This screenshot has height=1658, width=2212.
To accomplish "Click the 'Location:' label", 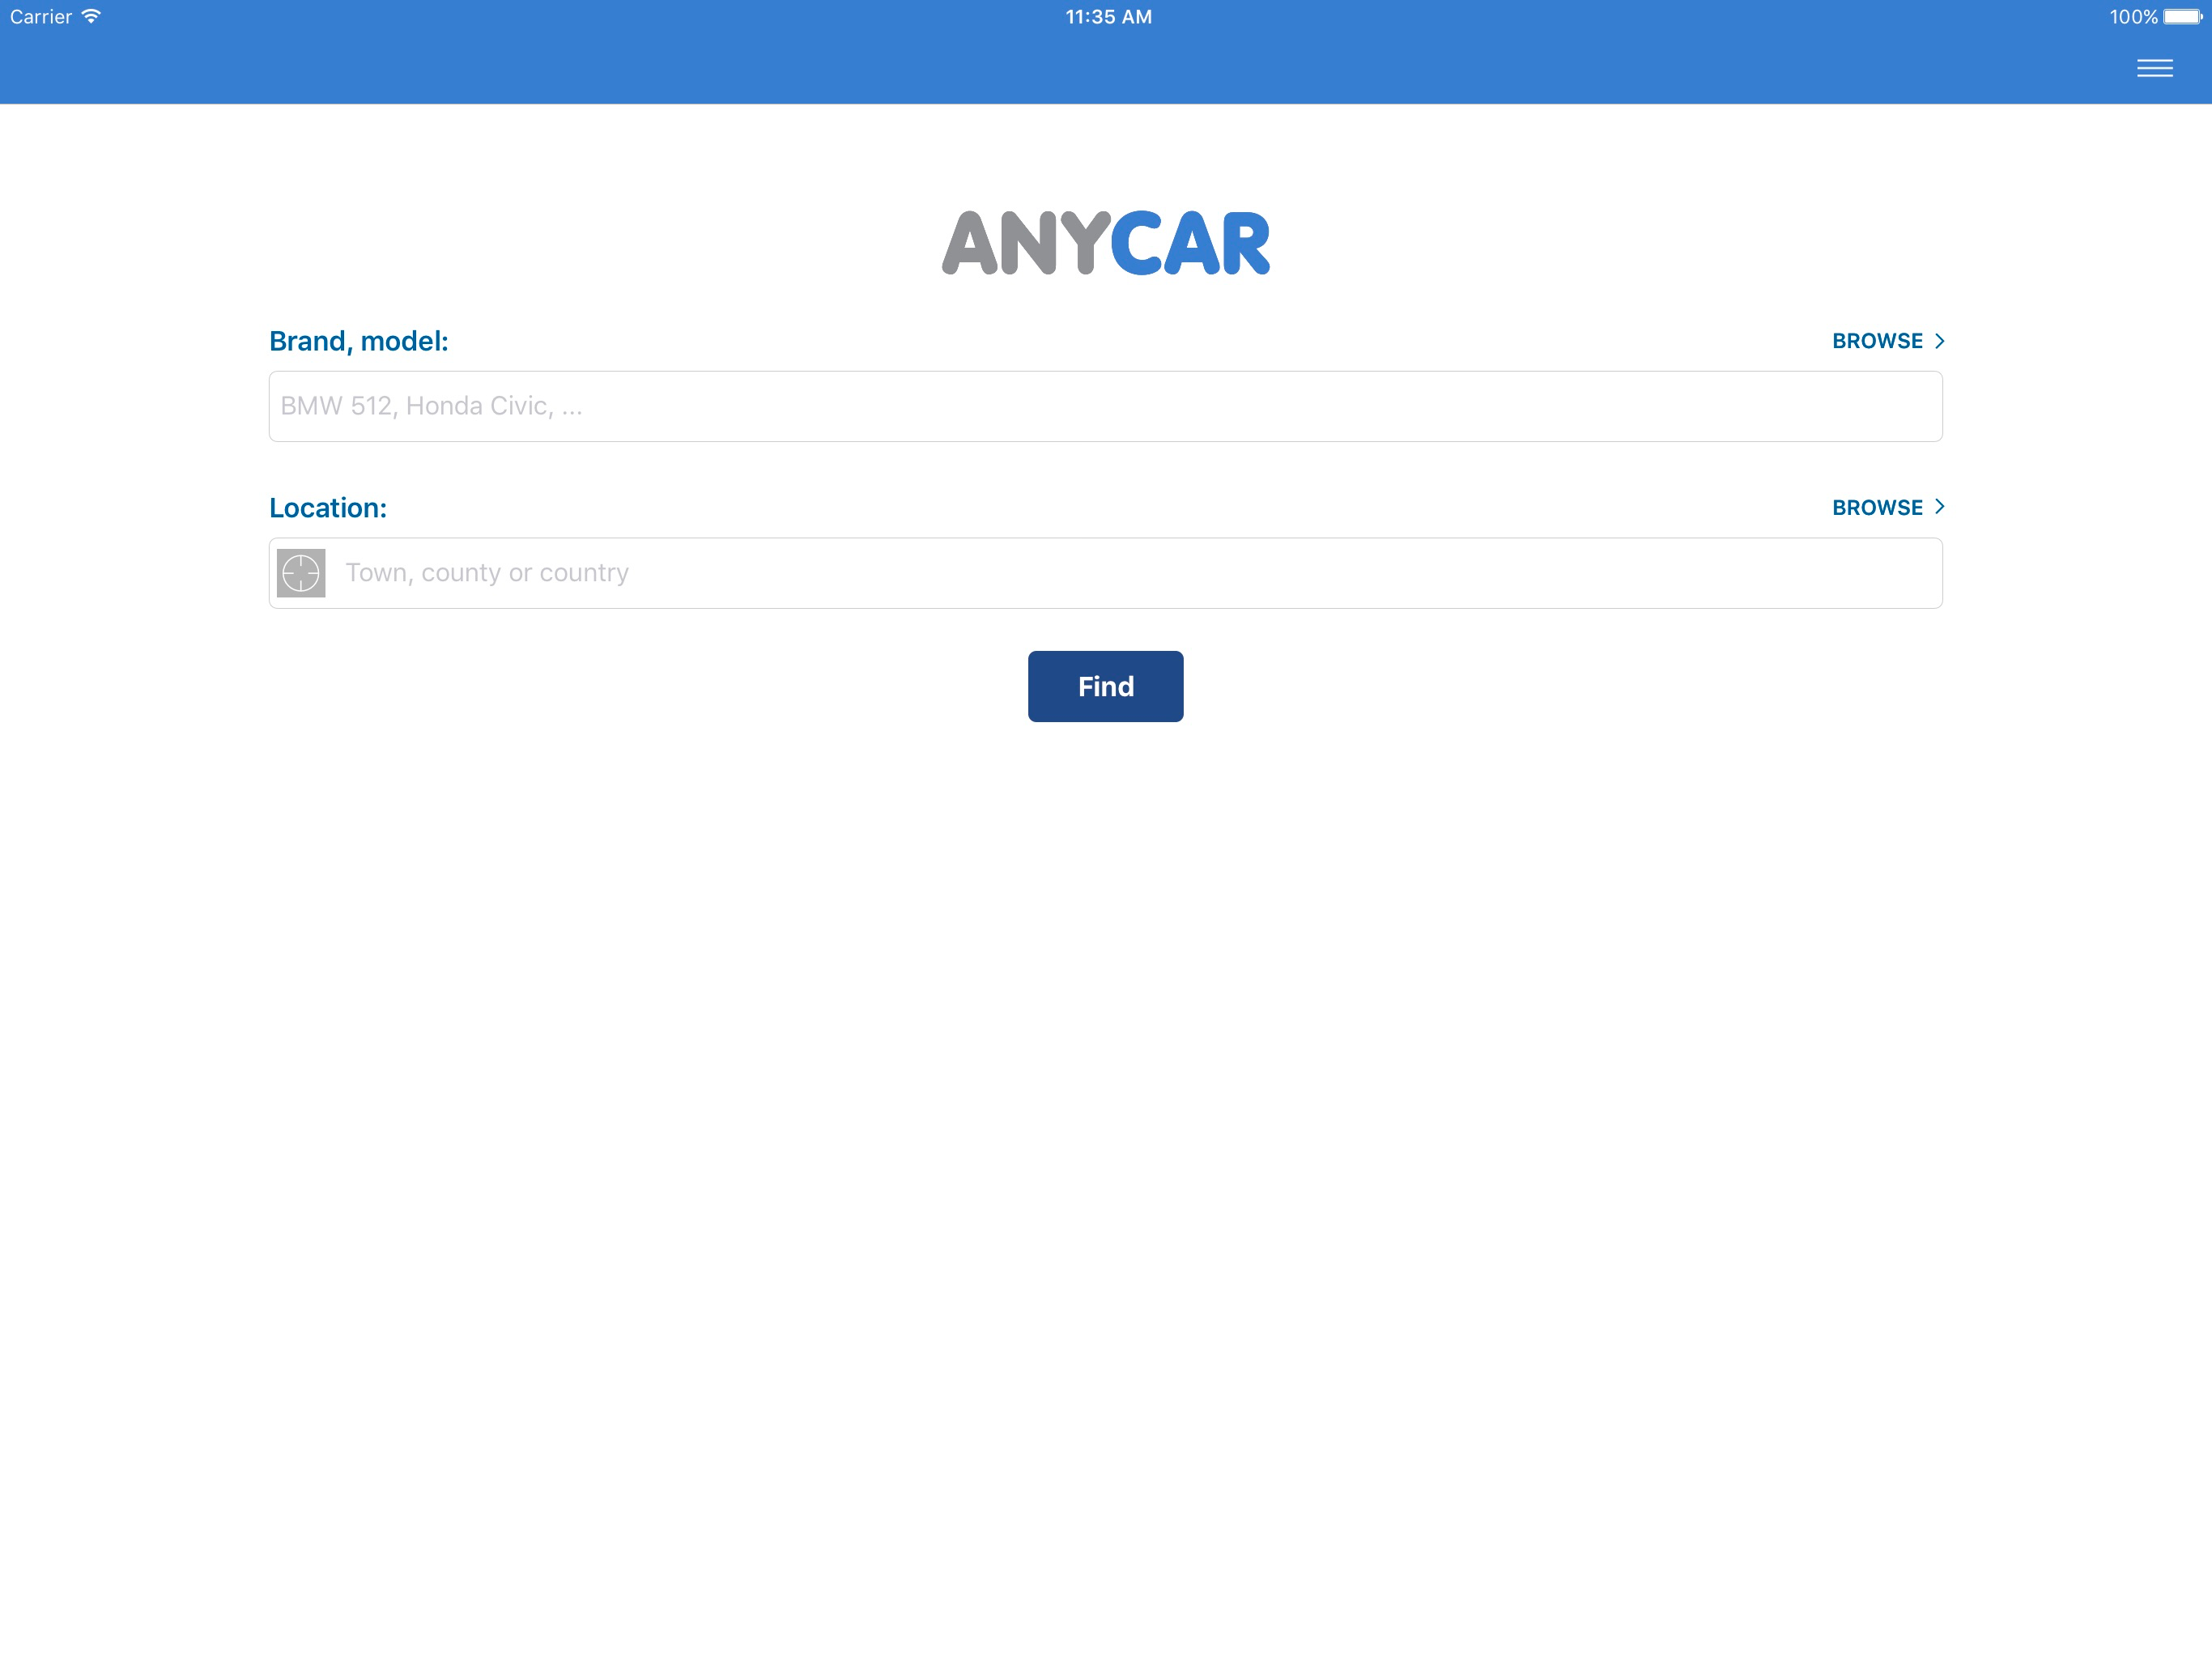I will (328, 508).
